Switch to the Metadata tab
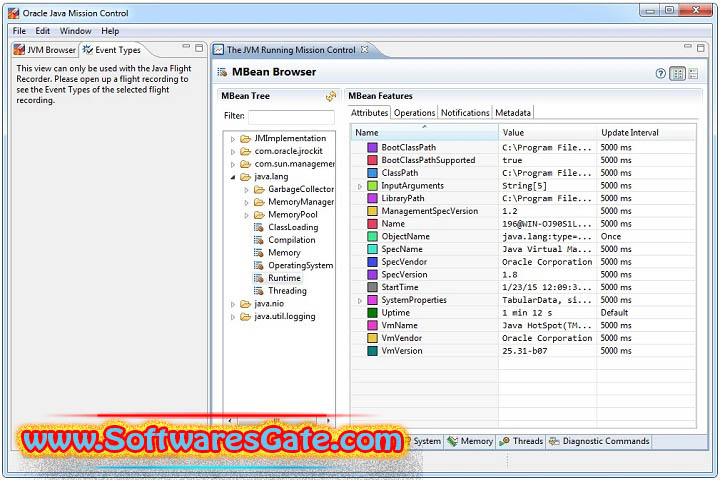This screenshot has width=720, height=480. [513, 113]
